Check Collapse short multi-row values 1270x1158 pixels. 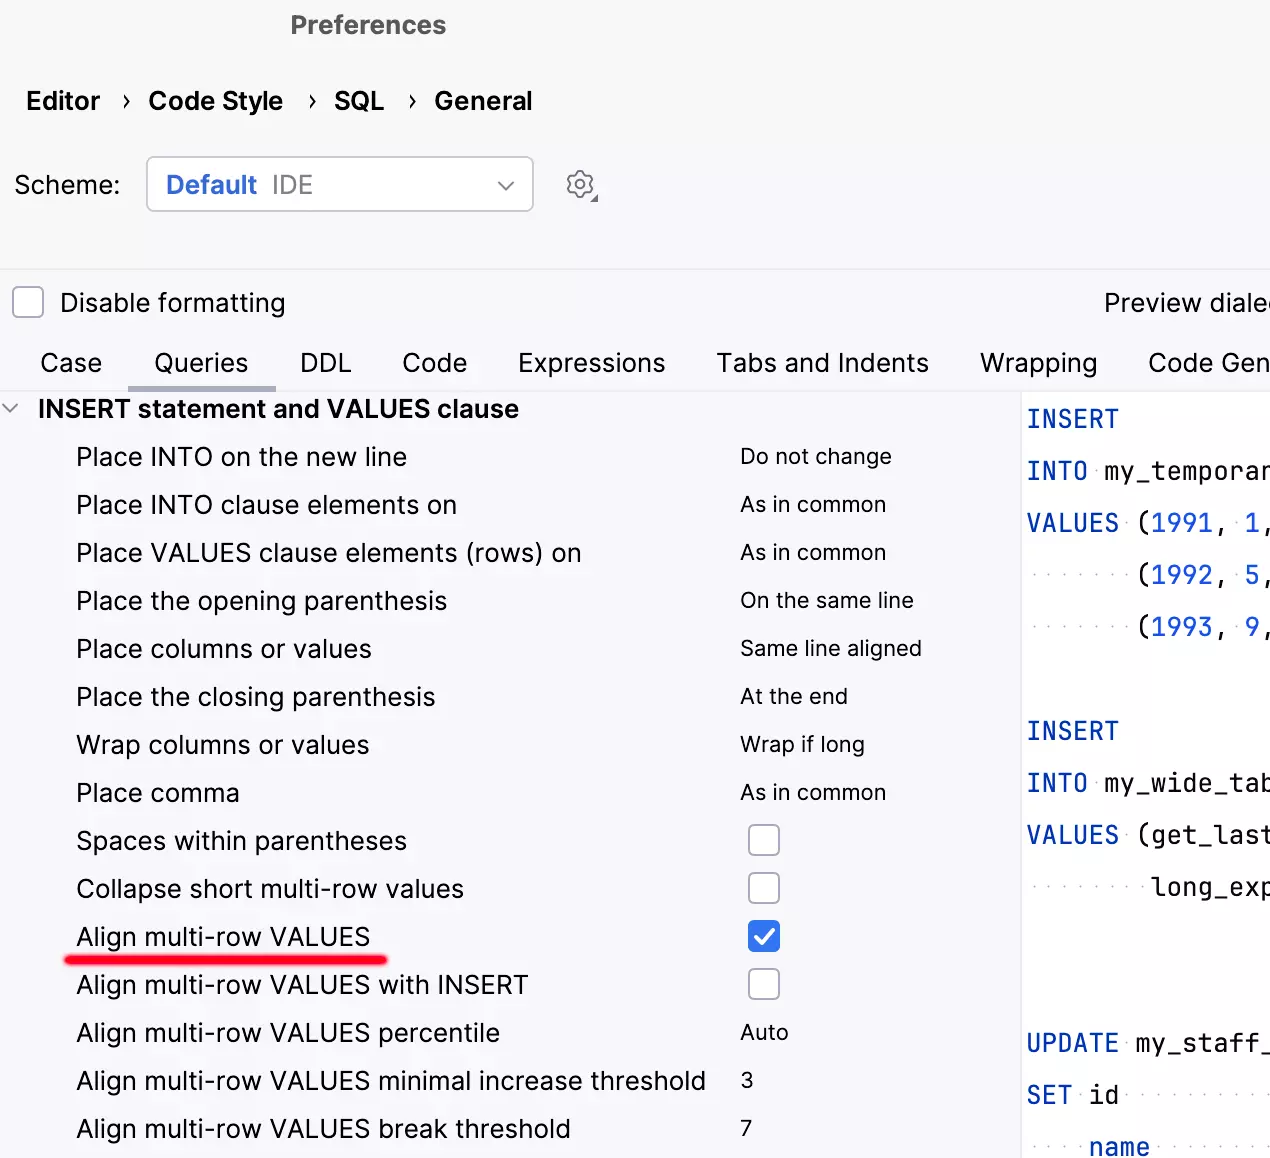coord(763,888)
